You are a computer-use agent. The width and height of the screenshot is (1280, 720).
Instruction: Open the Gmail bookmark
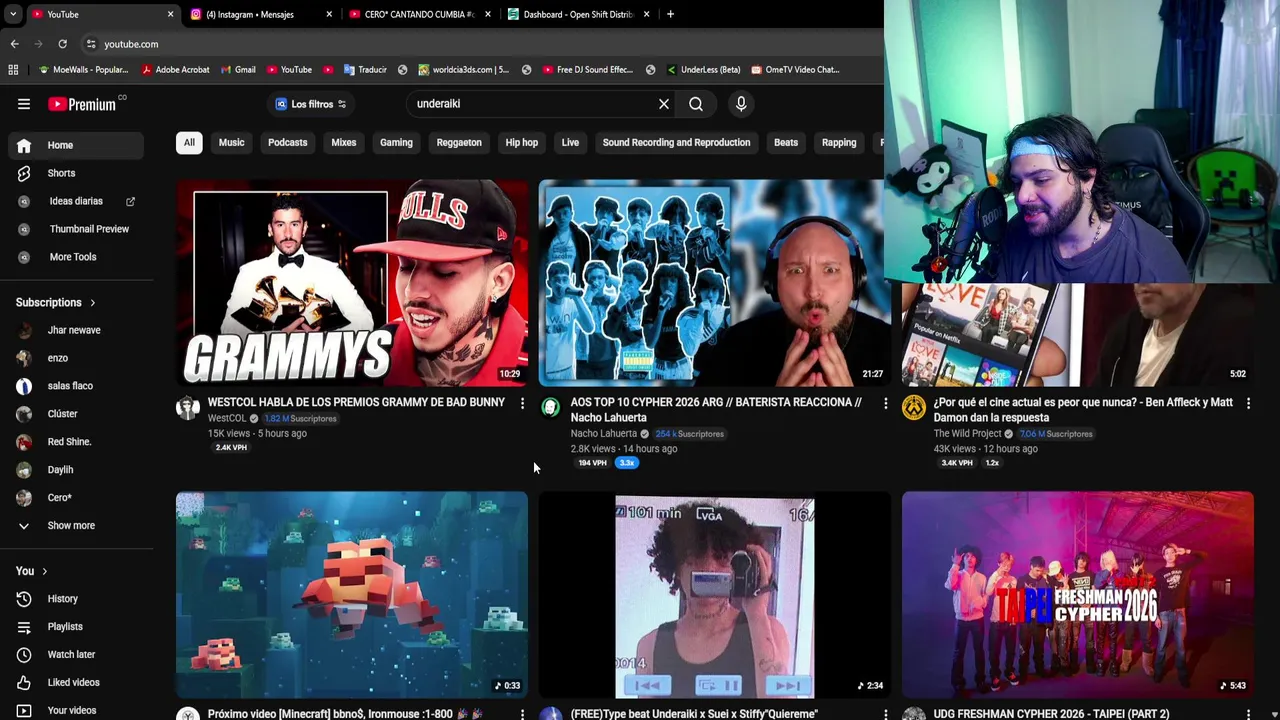pos(238,70)
